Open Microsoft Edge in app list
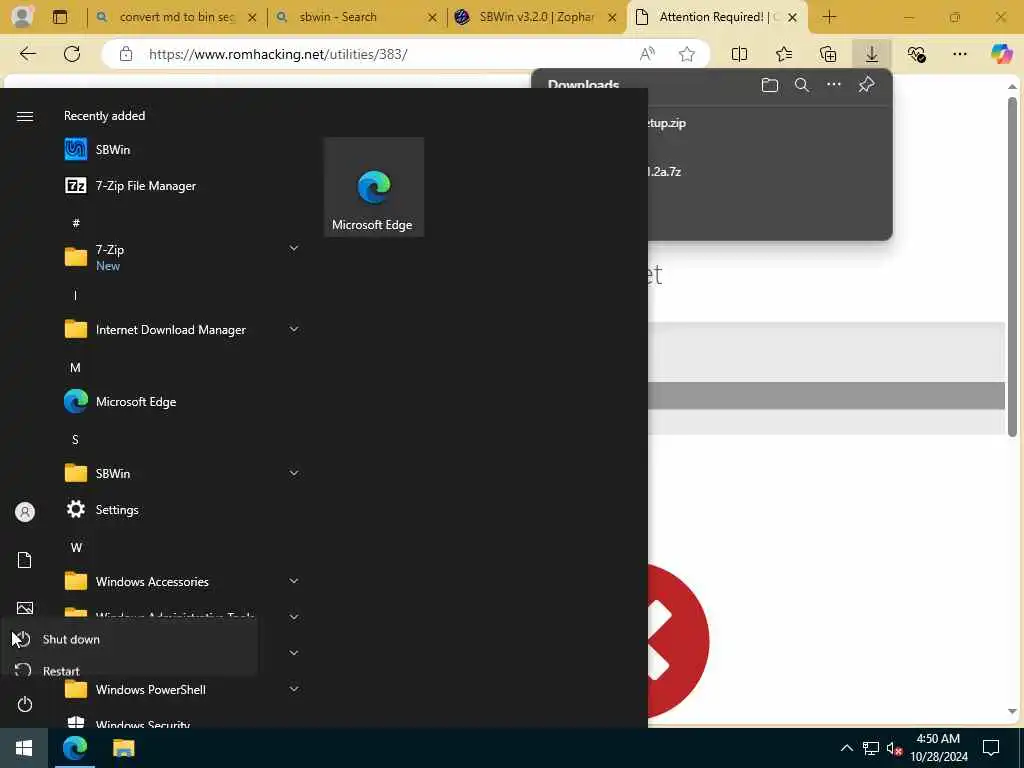 tap(182, 401)
